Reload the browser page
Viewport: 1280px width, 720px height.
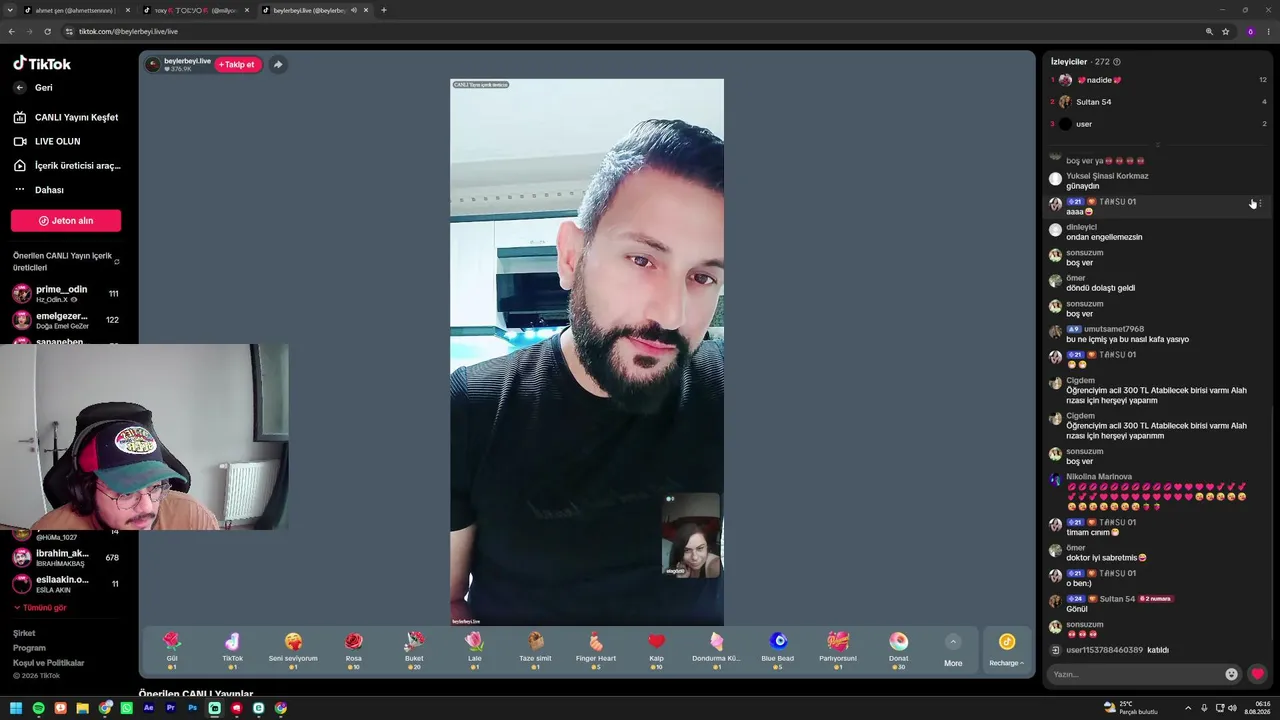click(x=47, y=31)
